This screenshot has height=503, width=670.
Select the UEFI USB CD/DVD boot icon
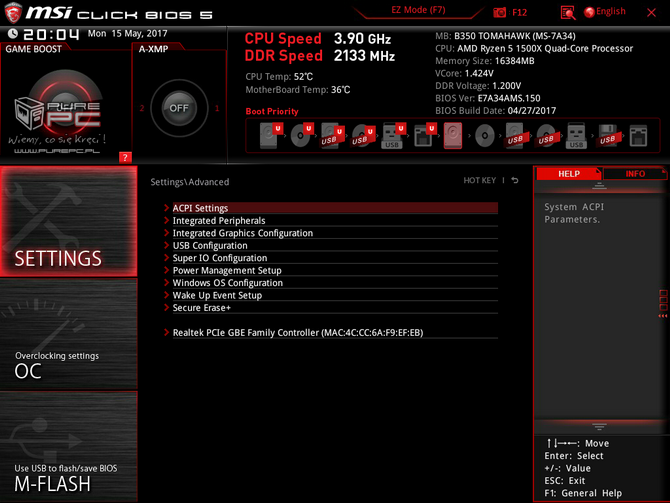click(x=363, y=135)
